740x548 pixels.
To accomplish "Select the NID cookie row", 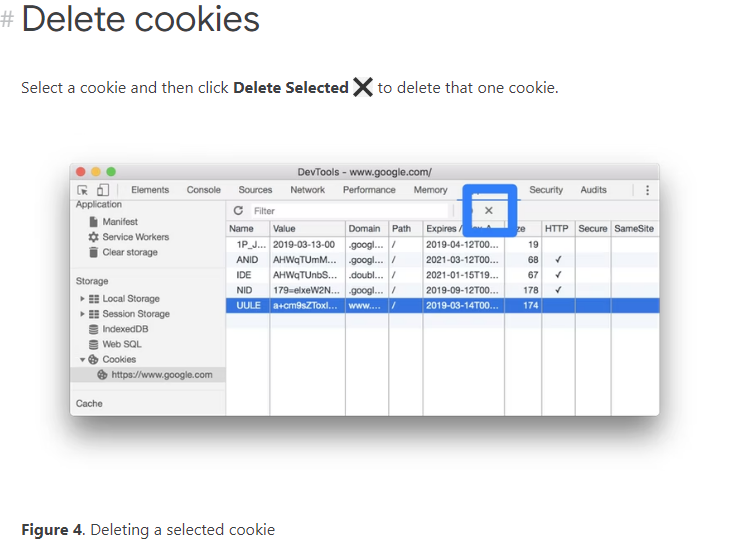I will coord(442,290).
